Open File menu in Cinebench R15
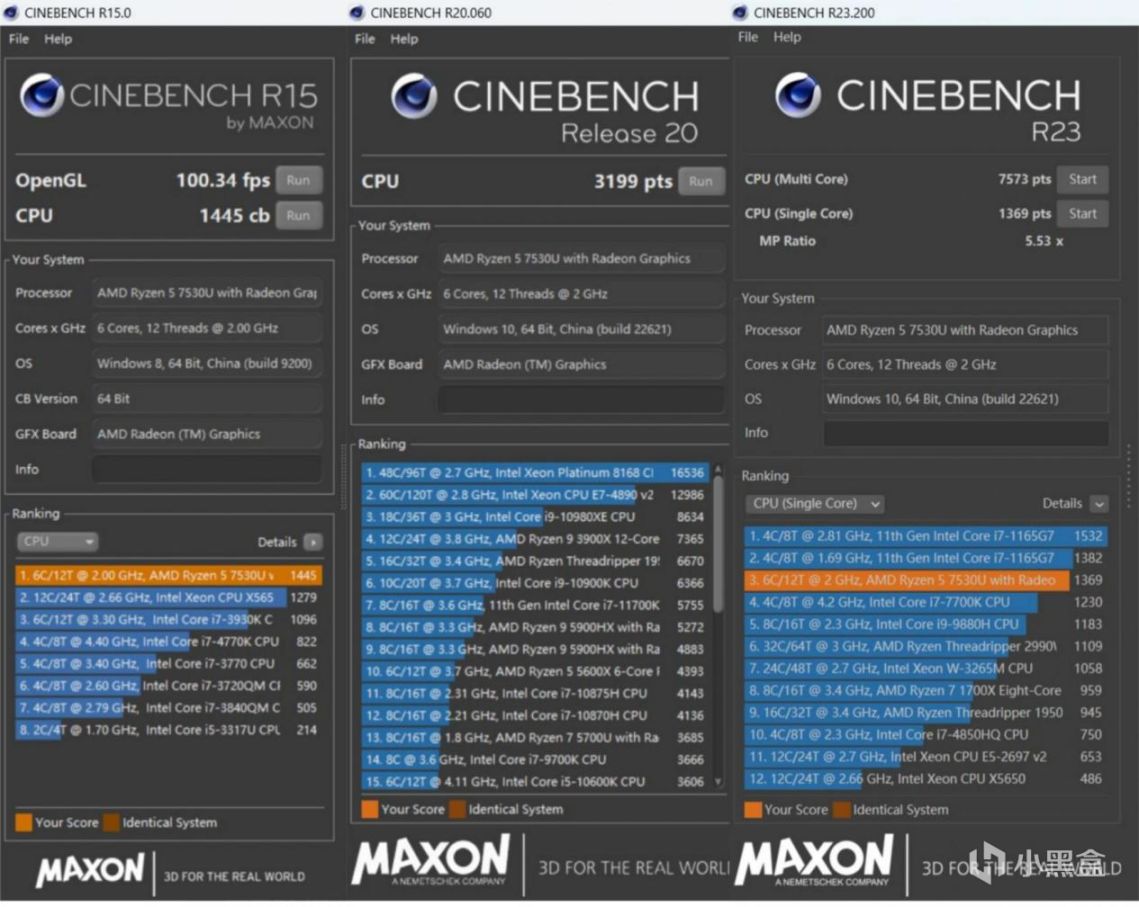 (x=18, y=38)
